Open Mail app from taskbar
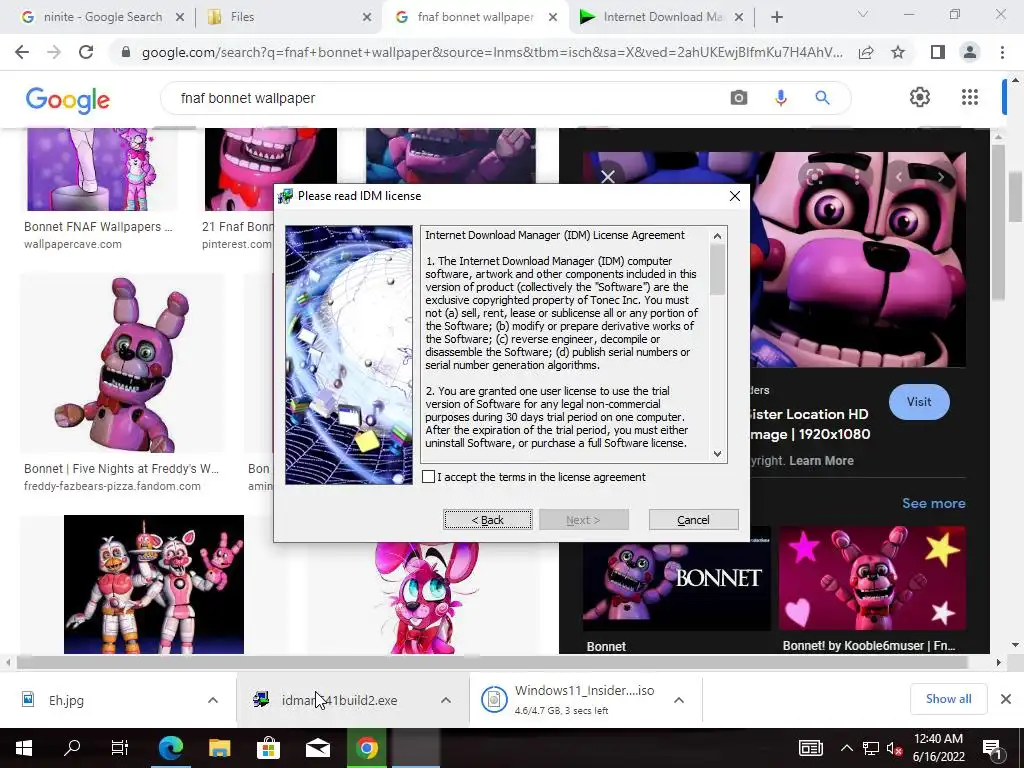Image resolution: width=1024 pixels, height=768 pixels. pos(317,748)
